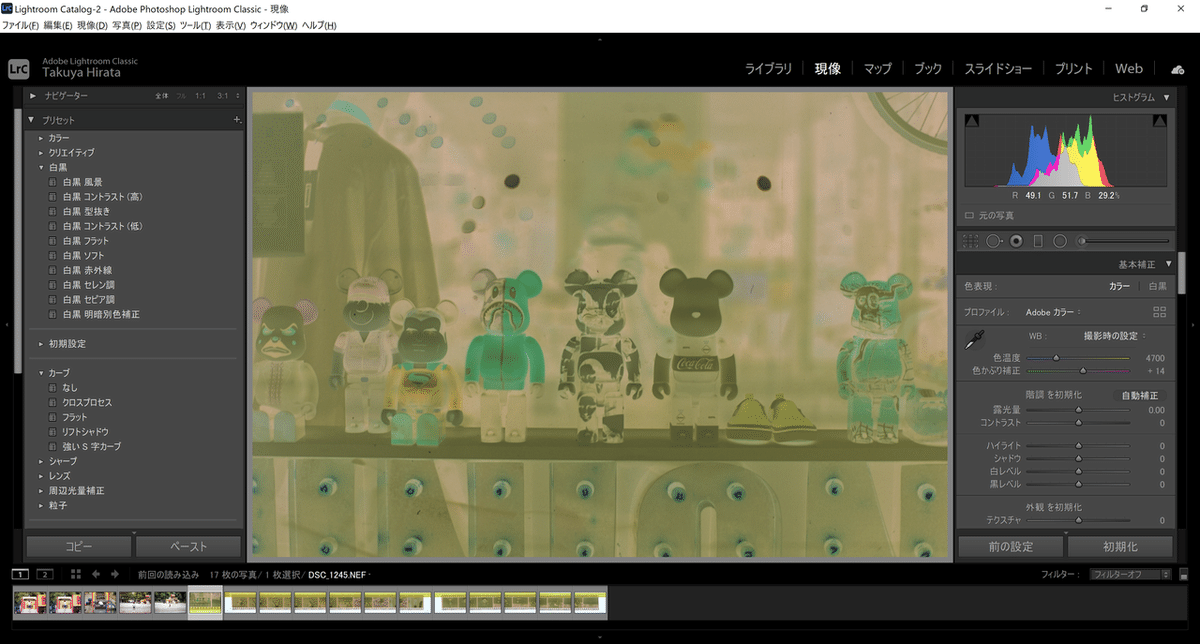Open the フィルターオフ filter dropdown
The height and width of the screenshot is (644, 1200).
coord(1131,575)
